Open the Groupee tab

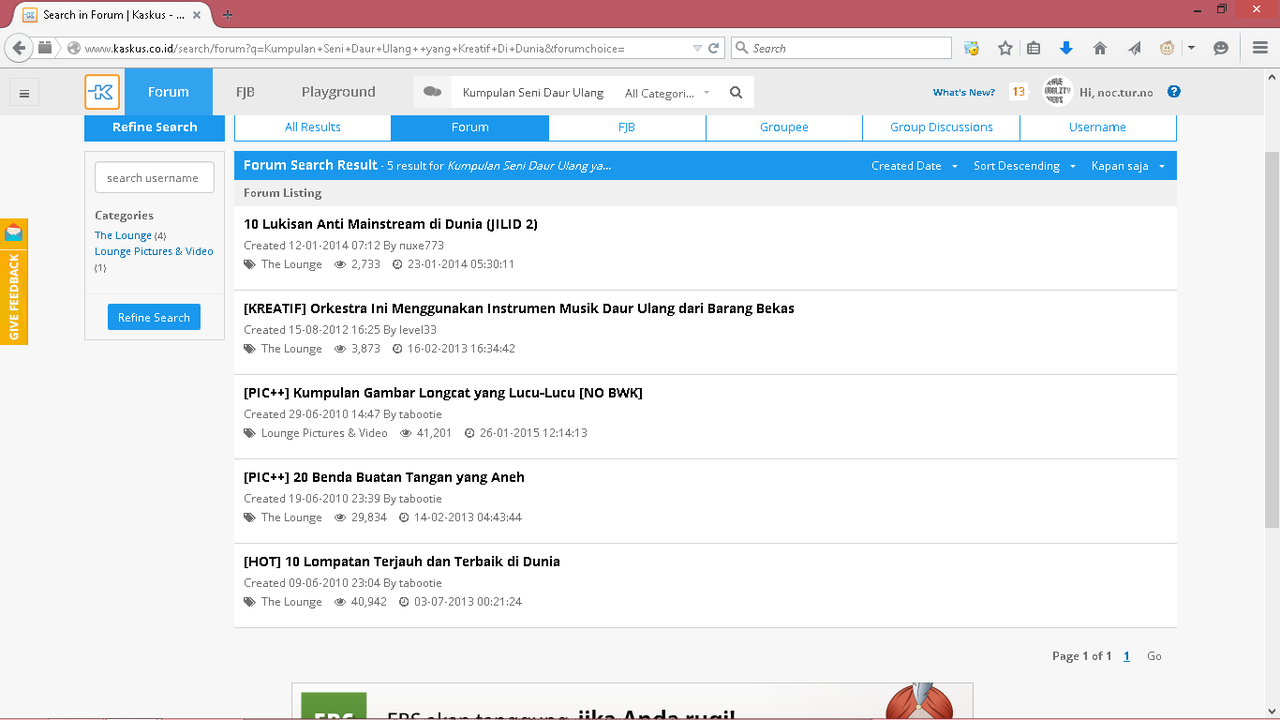(784, 127)
